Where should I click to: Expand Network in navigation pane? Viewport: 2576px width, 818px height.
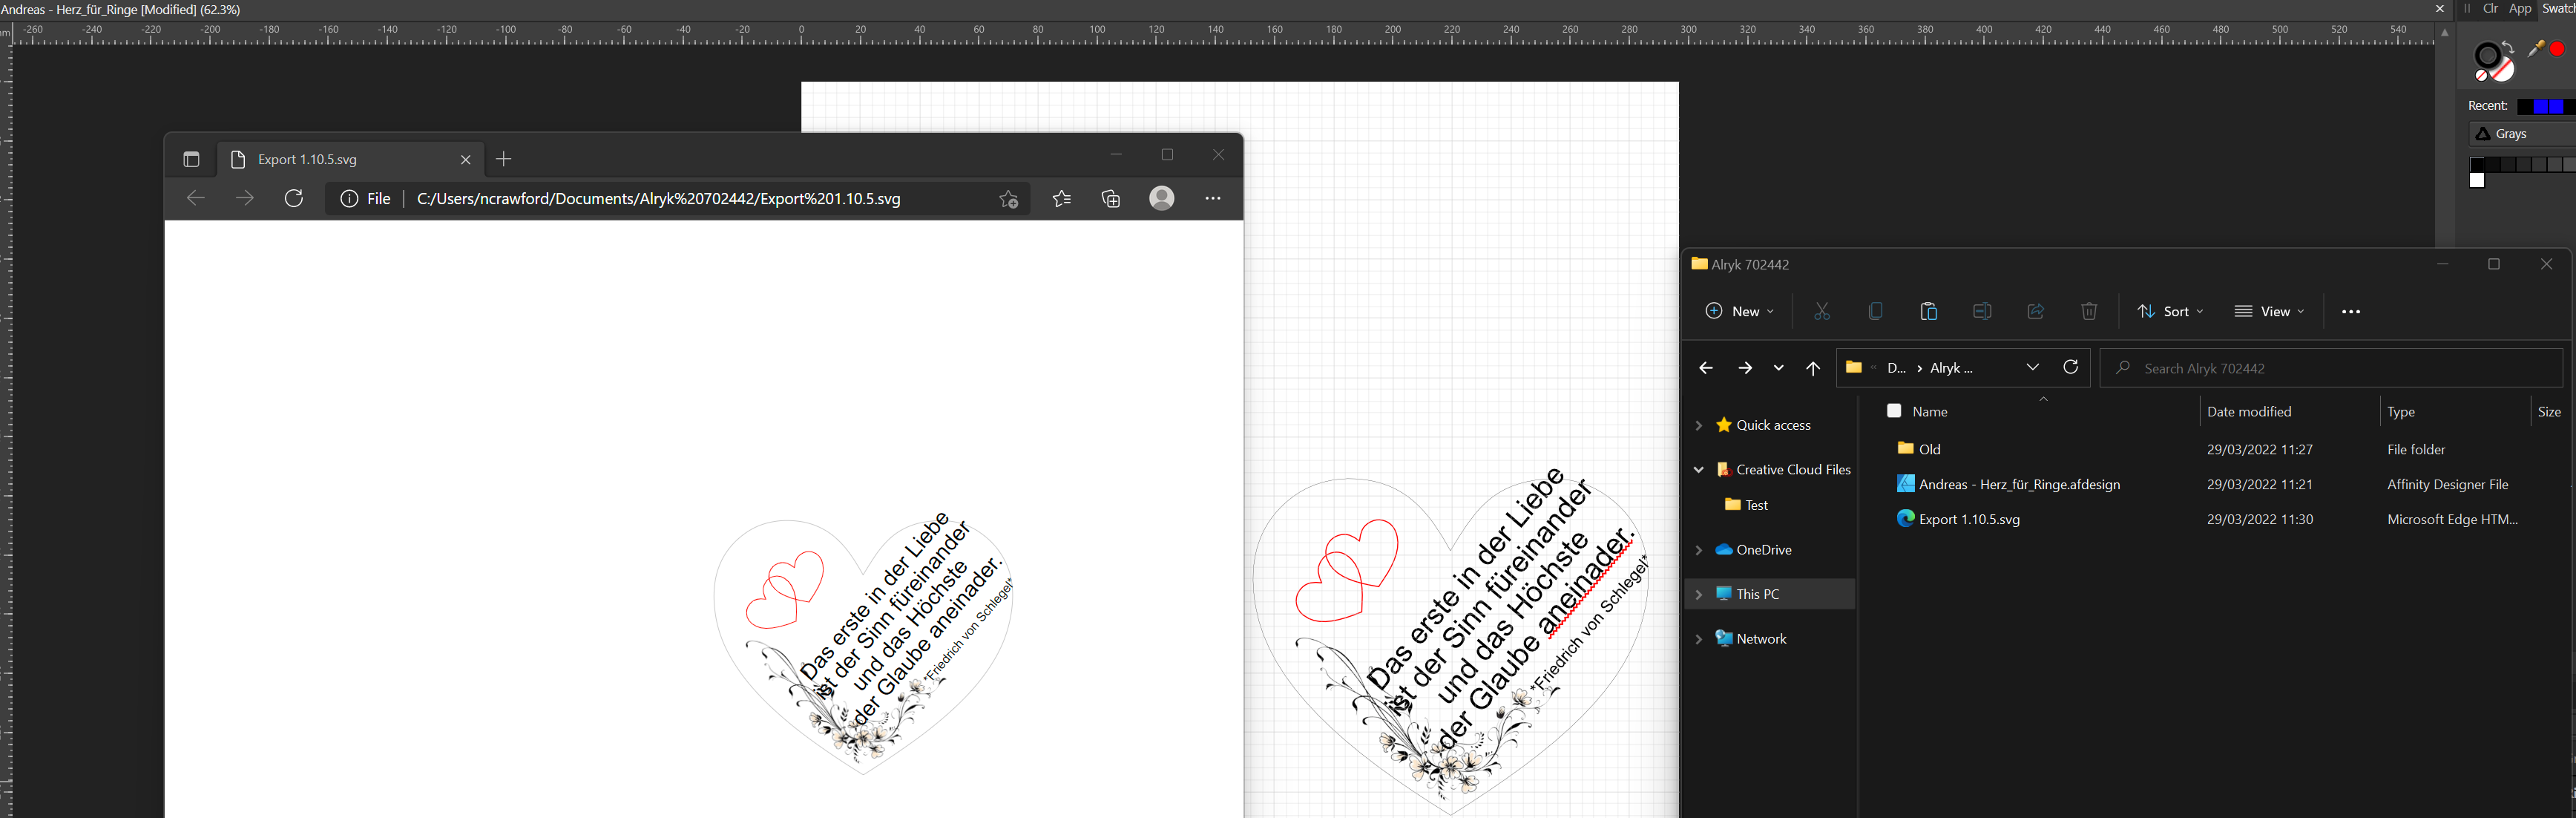(x=1698, y=639)
